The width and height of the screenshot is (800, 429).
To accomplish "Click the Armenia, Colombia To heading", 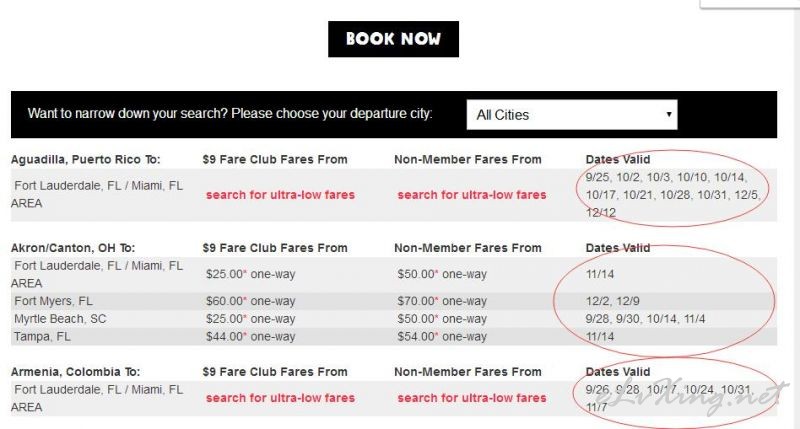I will pos(76,372).
